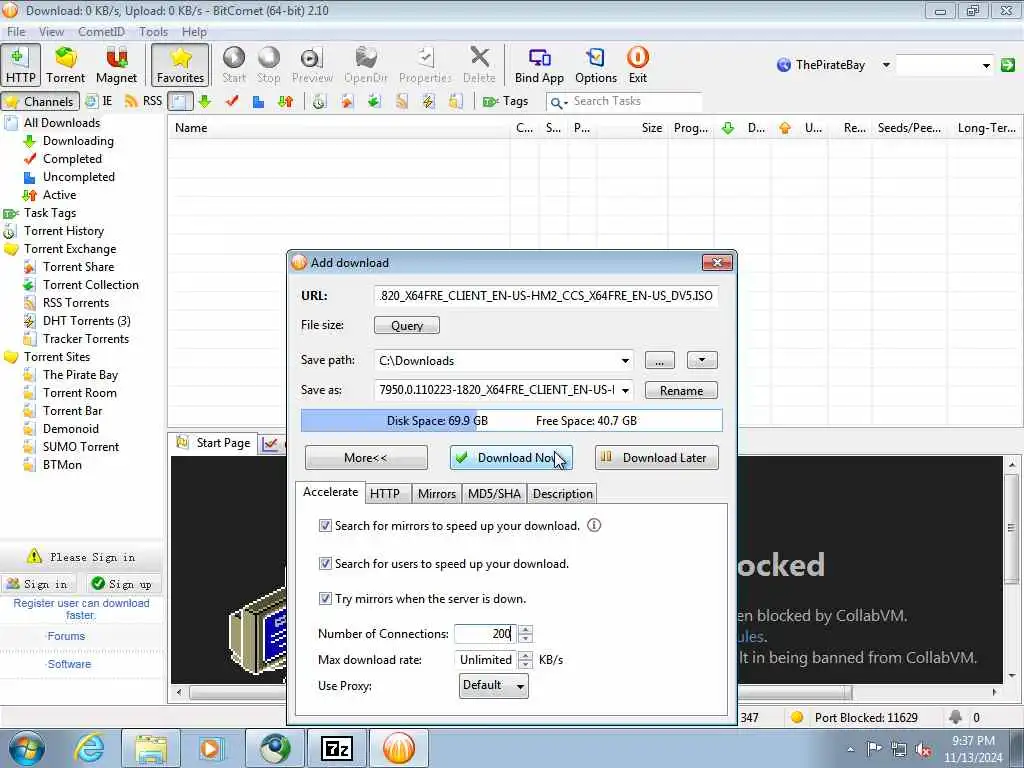Click the Tags icon in toolbar
The height and width of the screenshot is (768, 1024).
tap(505, 101)
